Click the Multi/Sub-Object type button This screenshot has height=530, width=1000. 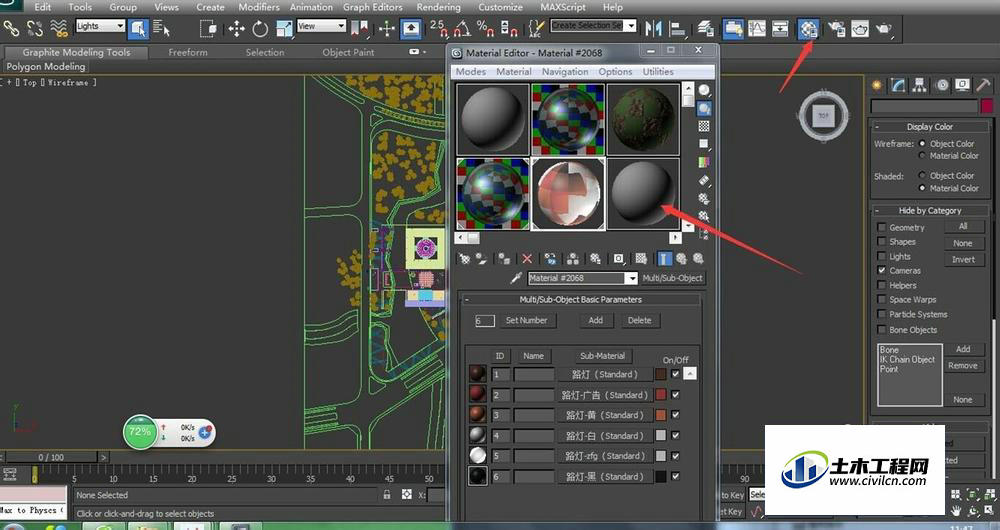(x=672, y=278)
